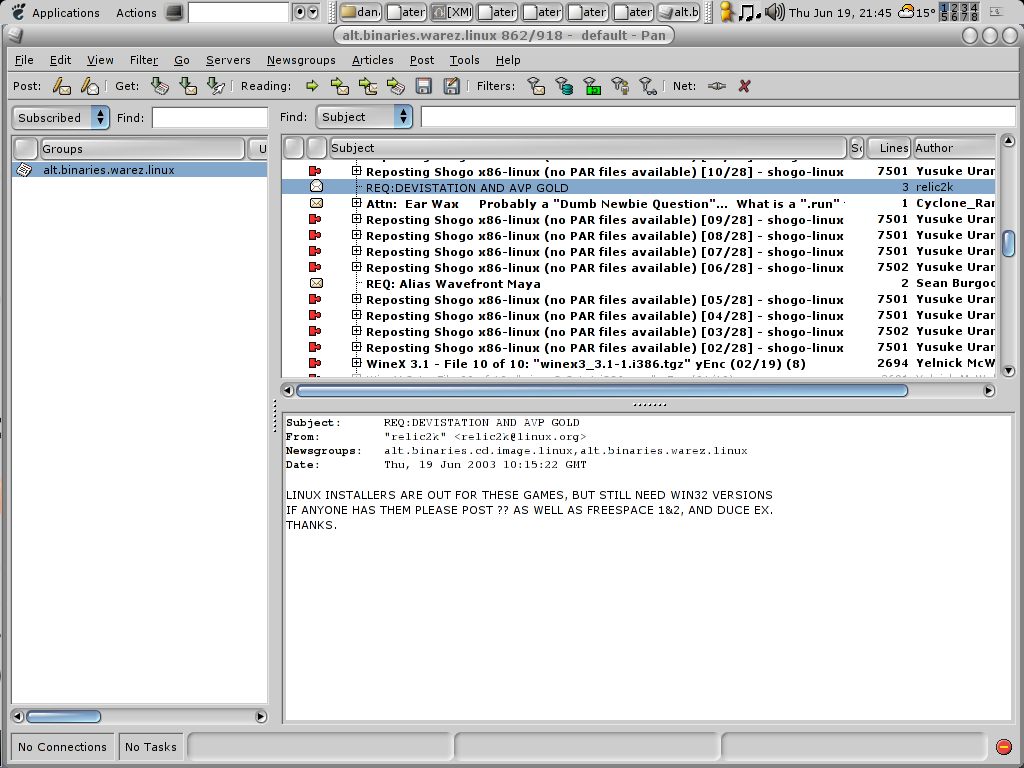Click the article list horizontal scrollbar
This screenshot has height=768, width=1024.
(x=601, y=391)
